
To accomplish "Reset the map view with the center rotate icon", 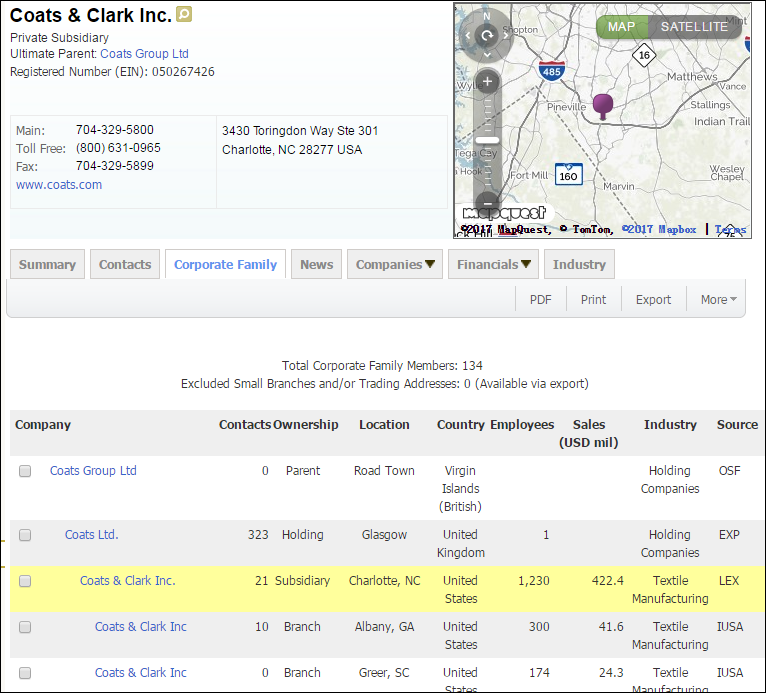I will click(x=487, y=35).
